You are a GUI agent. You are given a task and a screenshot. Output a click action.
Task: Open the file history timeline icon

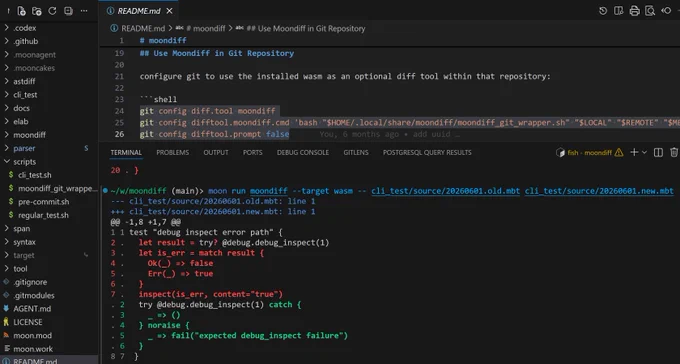click(603, 11)
